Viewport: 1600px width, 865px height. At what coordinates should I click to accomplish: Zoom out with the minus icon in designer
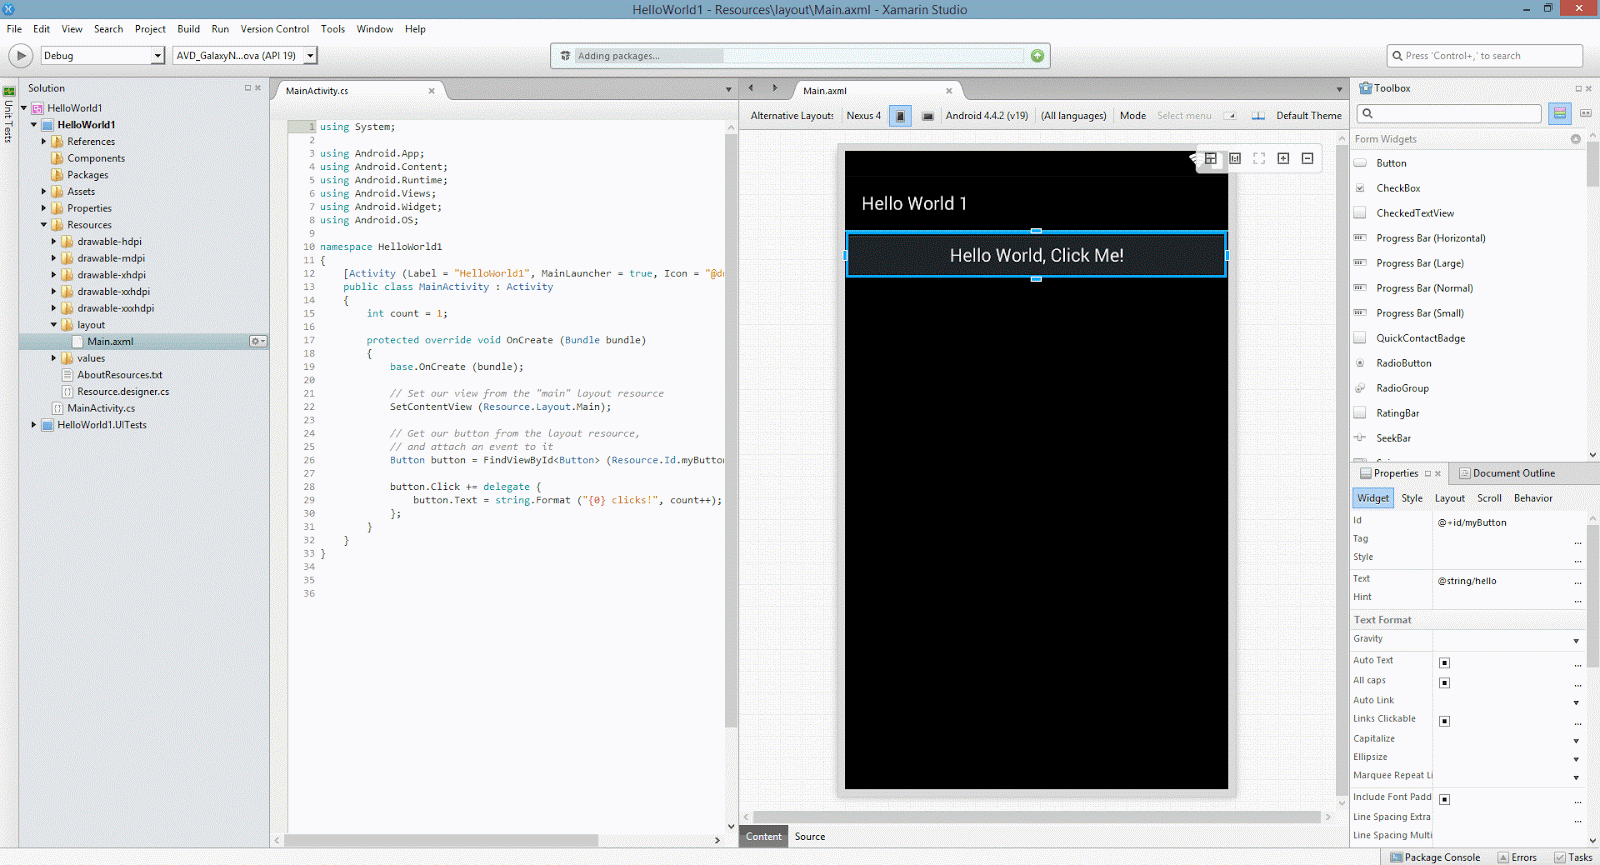(1307, 158)
